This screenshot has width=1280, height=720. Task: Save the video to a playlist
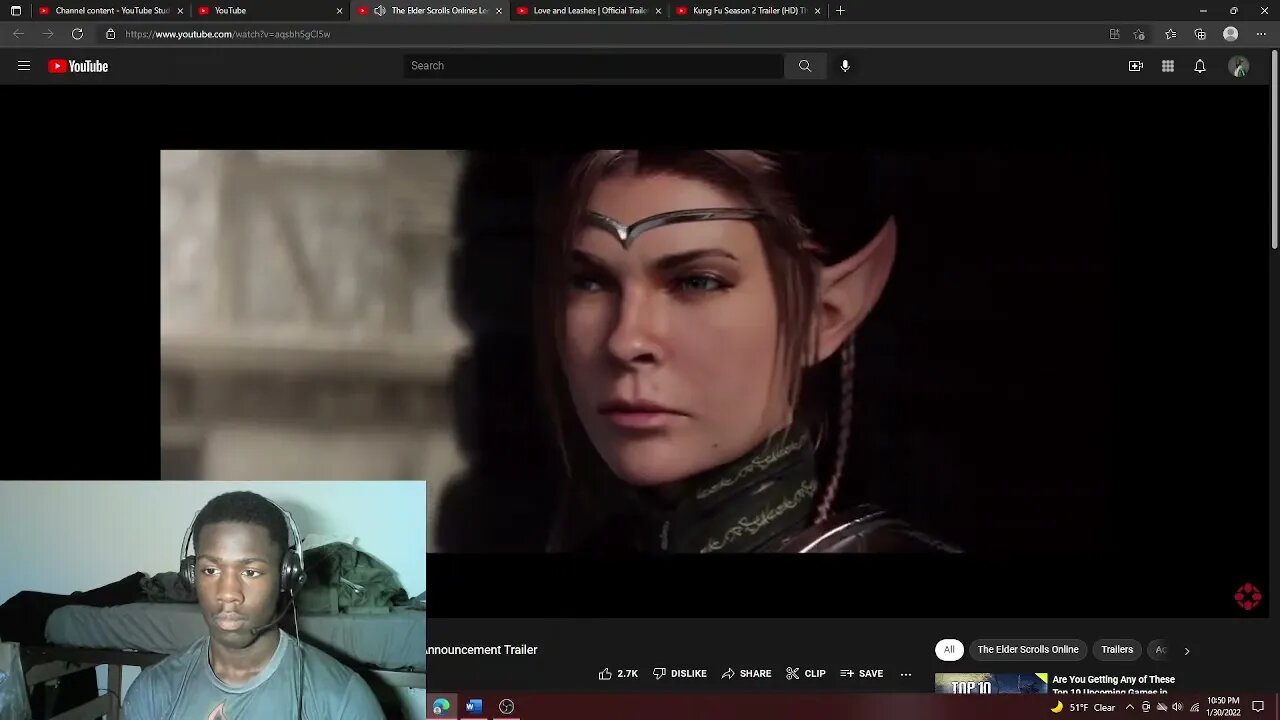pos(862,674)
